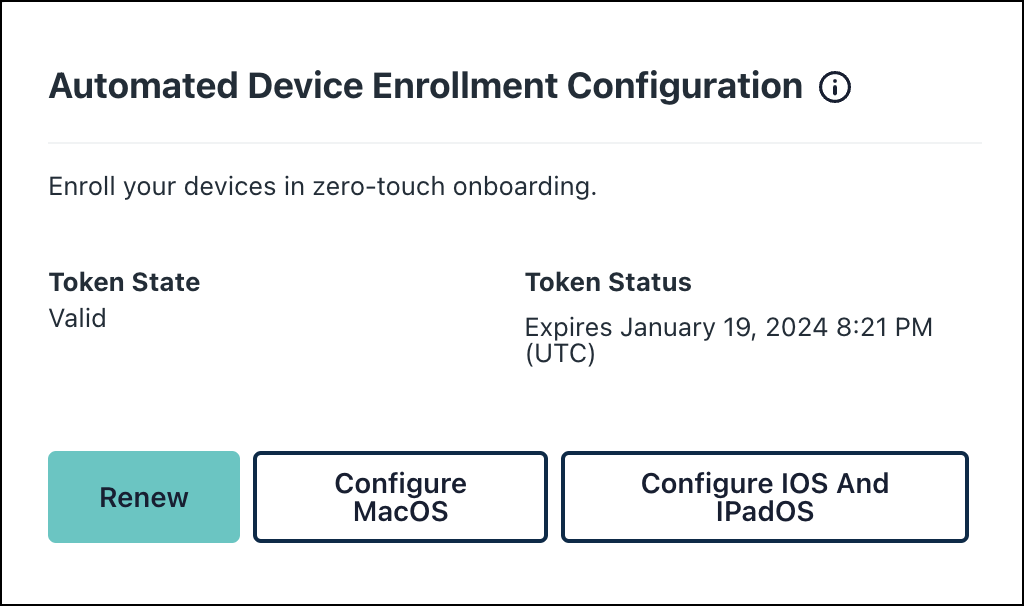
Task: Click January 19, 2024 in Token Status
Action: [x=724, y=328]
